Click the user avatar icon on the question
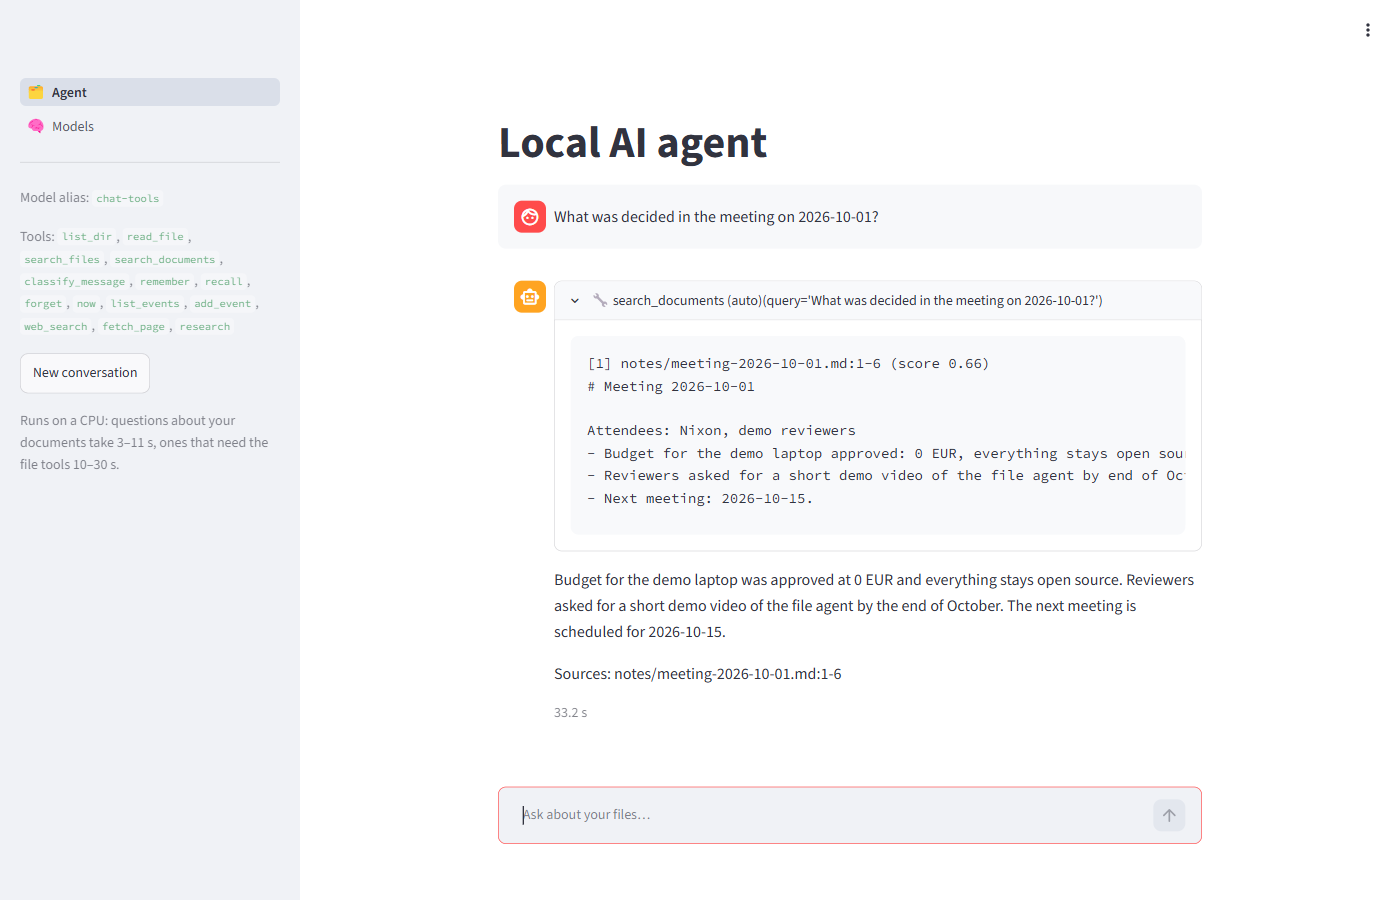Viewport: 1400px width, 900px height. click(530, 217)
